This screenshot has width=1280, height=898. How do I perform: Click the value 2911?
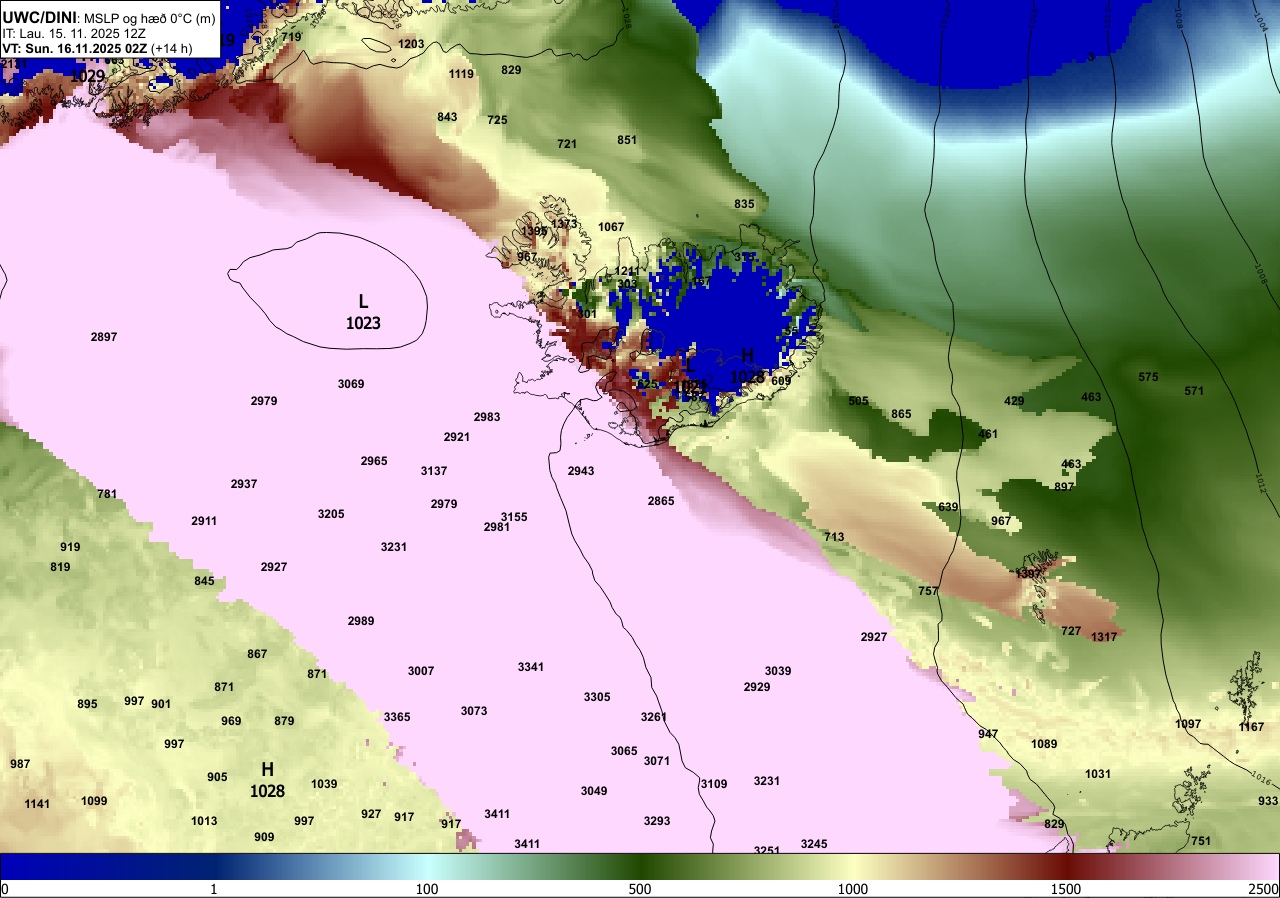(x=204, y=521)
